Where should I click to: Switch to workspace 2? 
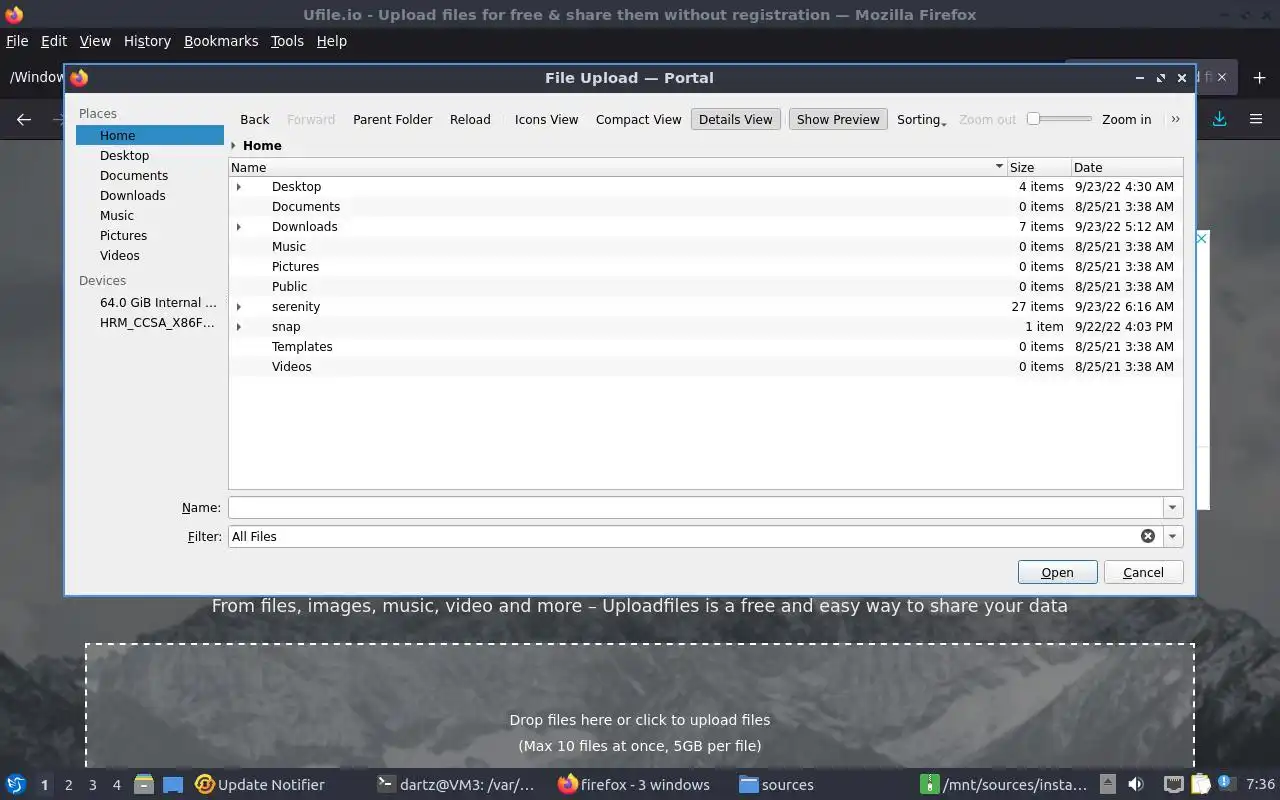coord(69,785)
